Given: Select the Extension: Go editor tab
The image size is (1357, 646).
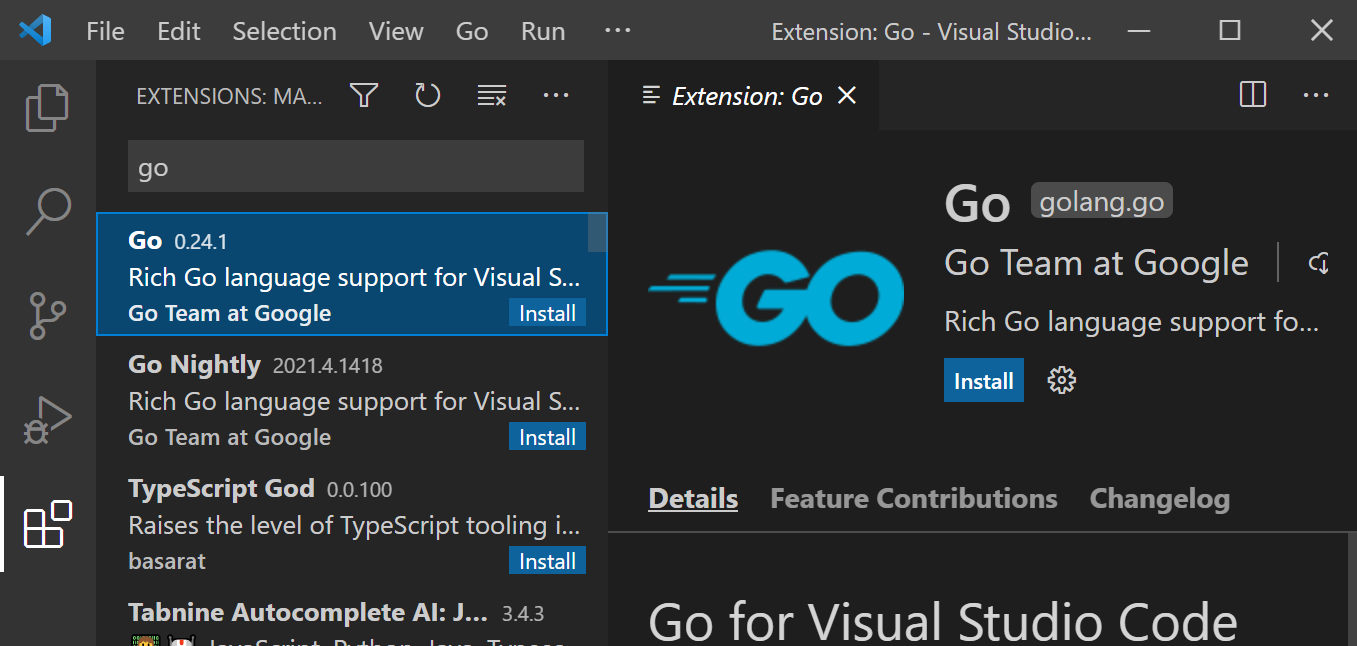Looking at the screenshot, I should click(744, 95).
